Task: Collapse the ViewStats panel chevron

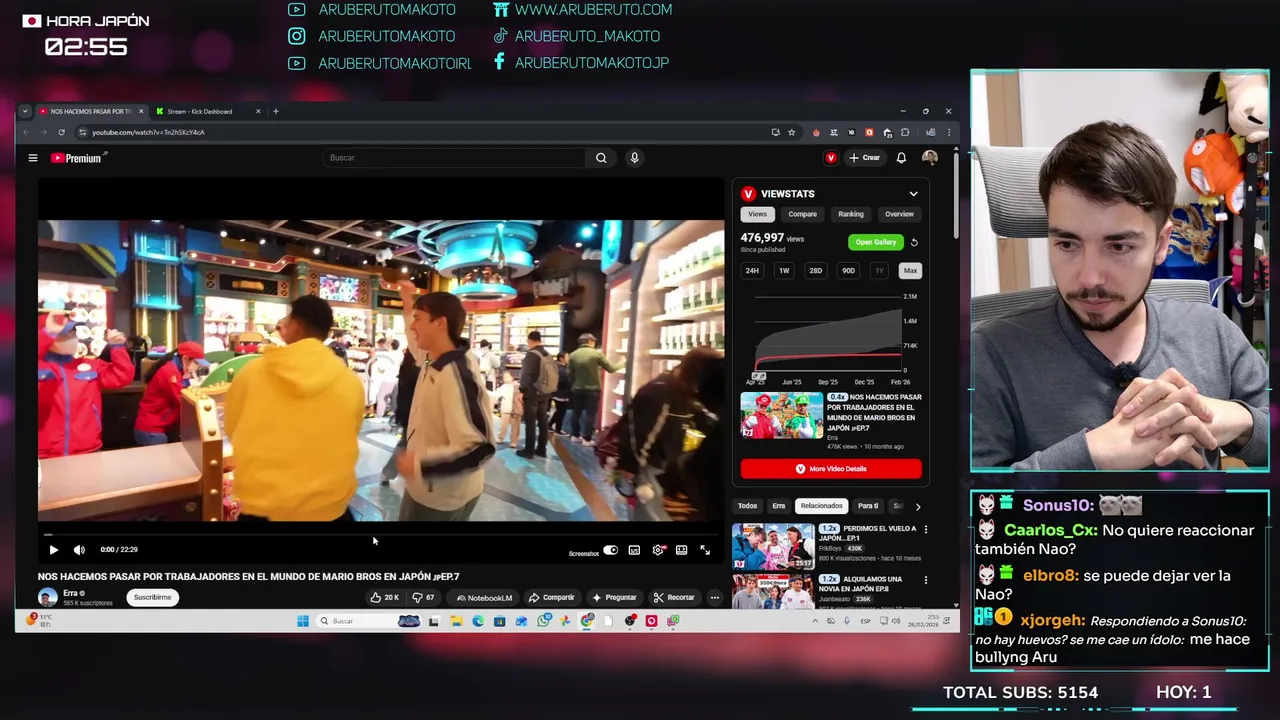Action: click(x=913, y=194)
